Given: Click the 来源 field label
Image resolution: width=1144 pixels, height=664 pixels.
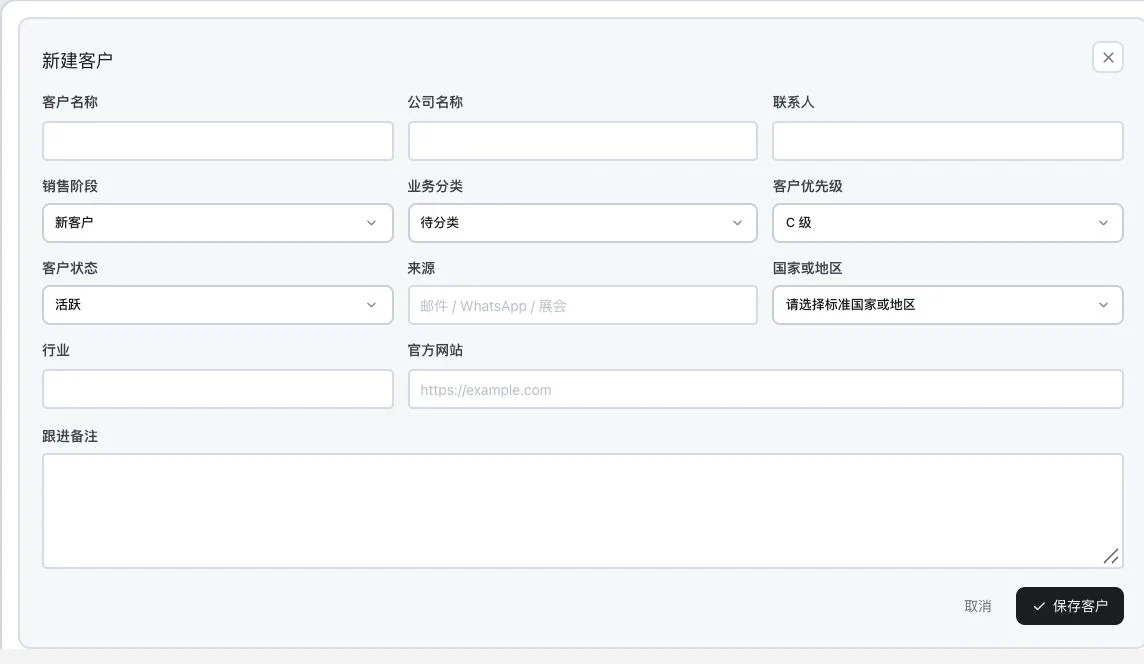Looking at the screenshot, I should click(422, 268).
